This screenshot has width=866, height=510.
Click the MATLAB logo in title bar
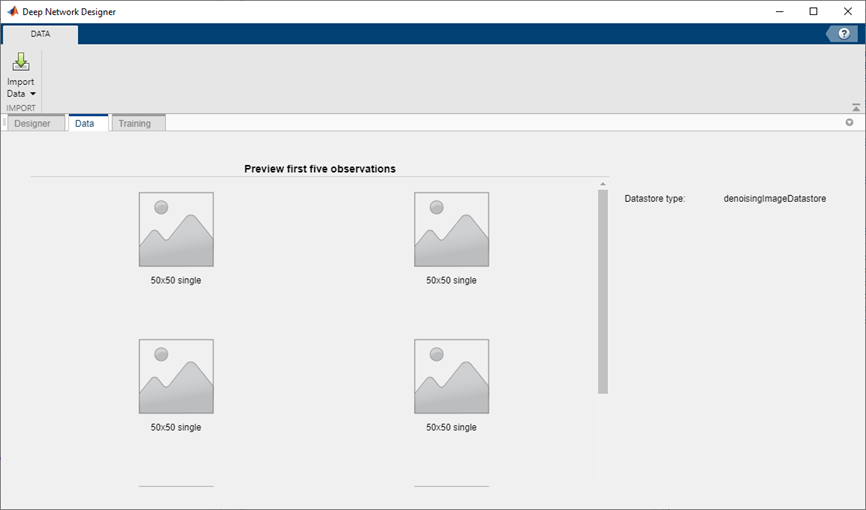click(x=12, y=11)
